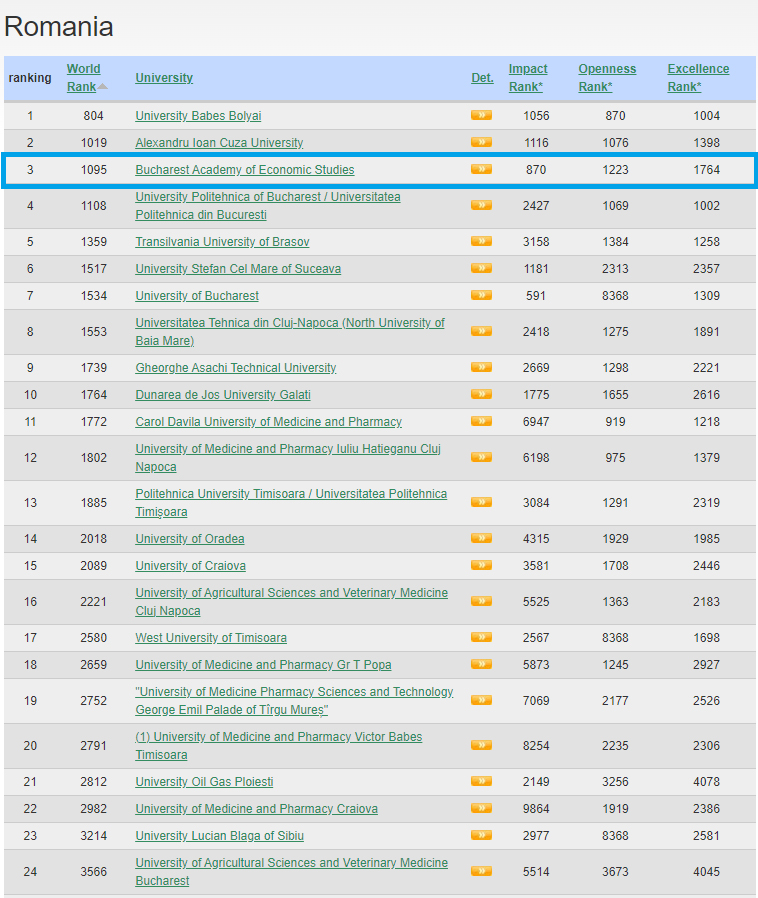This screenshot has height=898, width=758.
Task: Sort table by University column header
Action: tap(164, 78)
